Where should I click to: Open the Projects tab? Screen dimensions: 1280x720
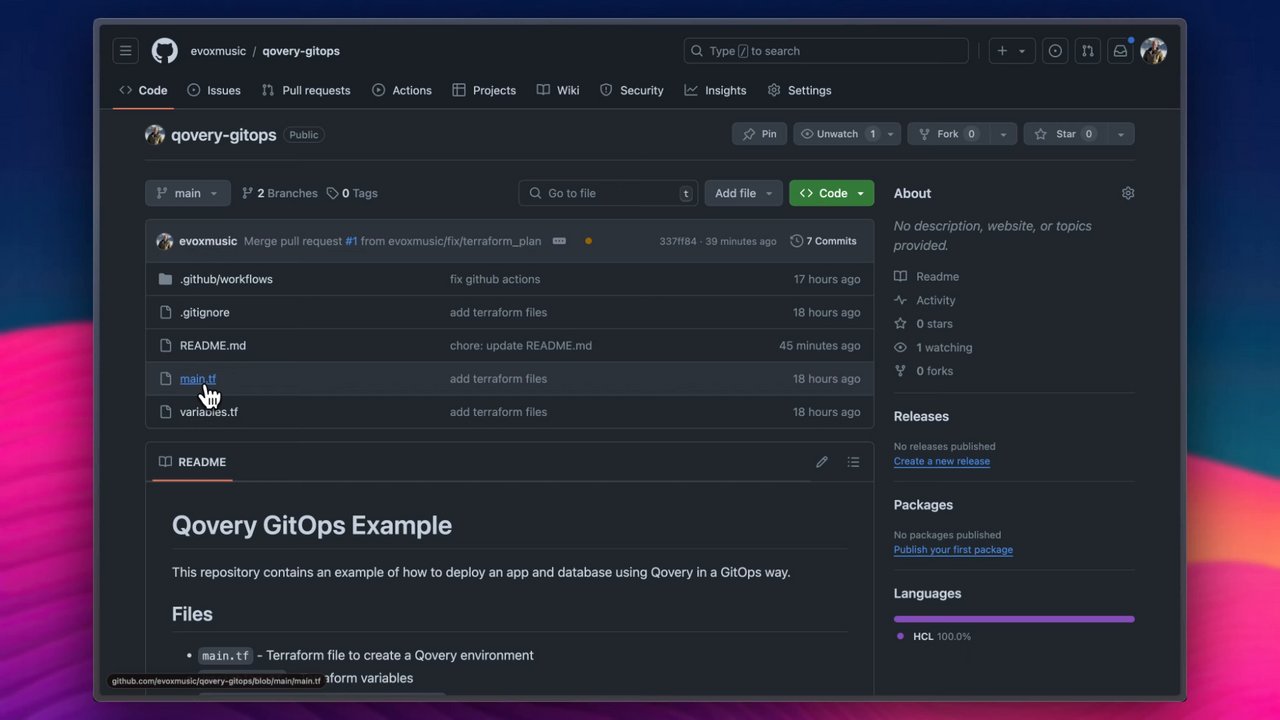pos(484,90)
